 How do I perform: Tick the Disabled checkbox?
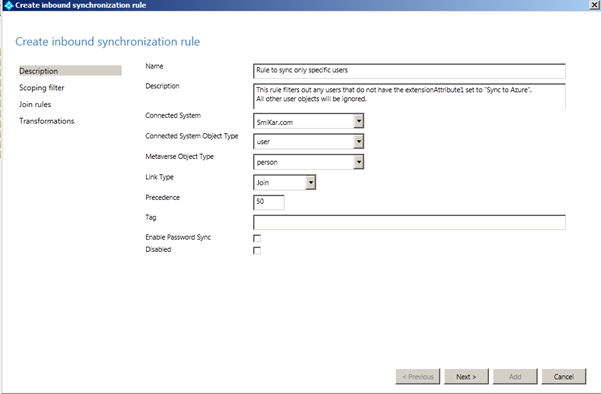(x=257, y=251)
